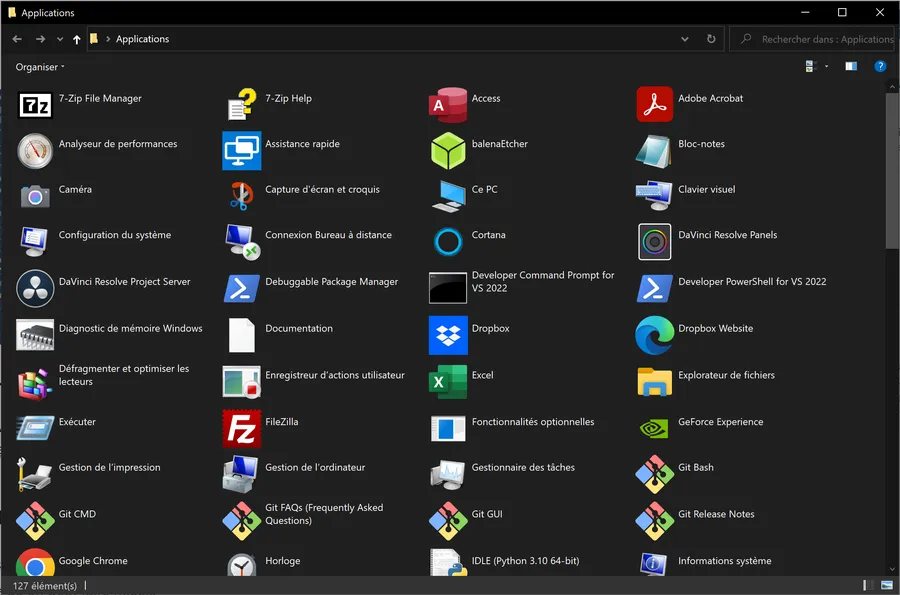This screenshot has height=595, width=900.
Task: Open the Debuggable Package Manager icon
Action: pos(242,289)
